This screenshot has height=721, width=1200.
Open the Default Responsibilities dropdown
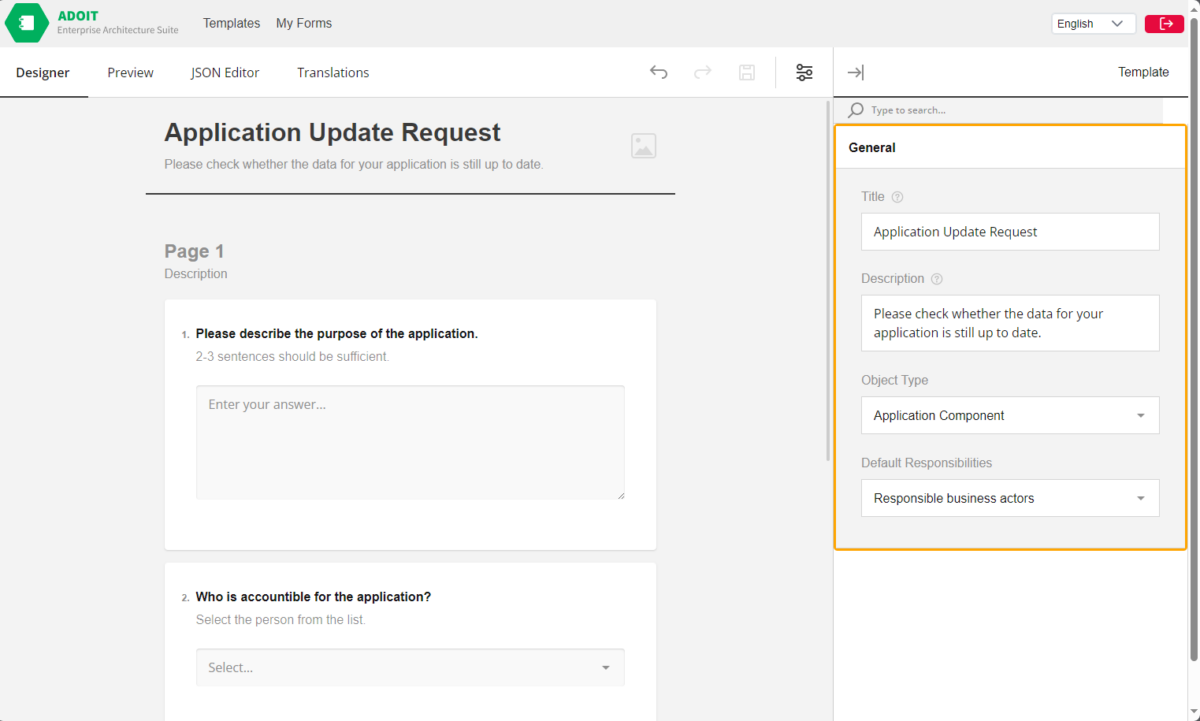coord(1139,498)
